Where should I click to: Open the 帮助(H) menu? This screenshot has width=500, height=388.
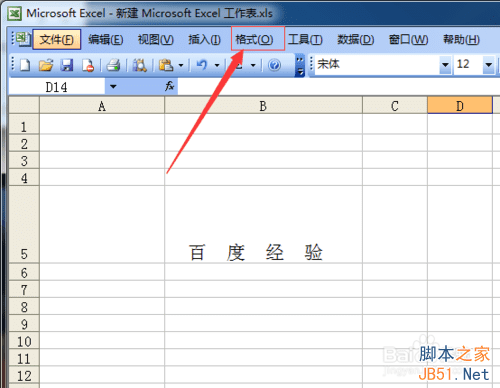(461, 39)
